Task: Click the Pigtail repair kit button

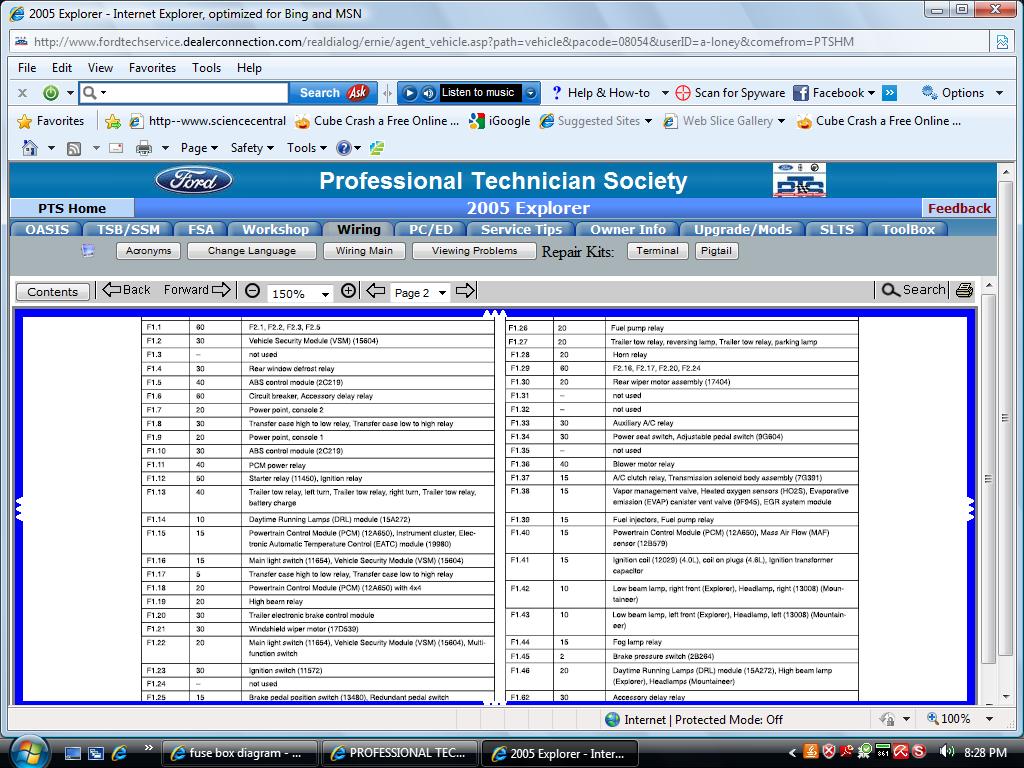Action: [716, 251]
